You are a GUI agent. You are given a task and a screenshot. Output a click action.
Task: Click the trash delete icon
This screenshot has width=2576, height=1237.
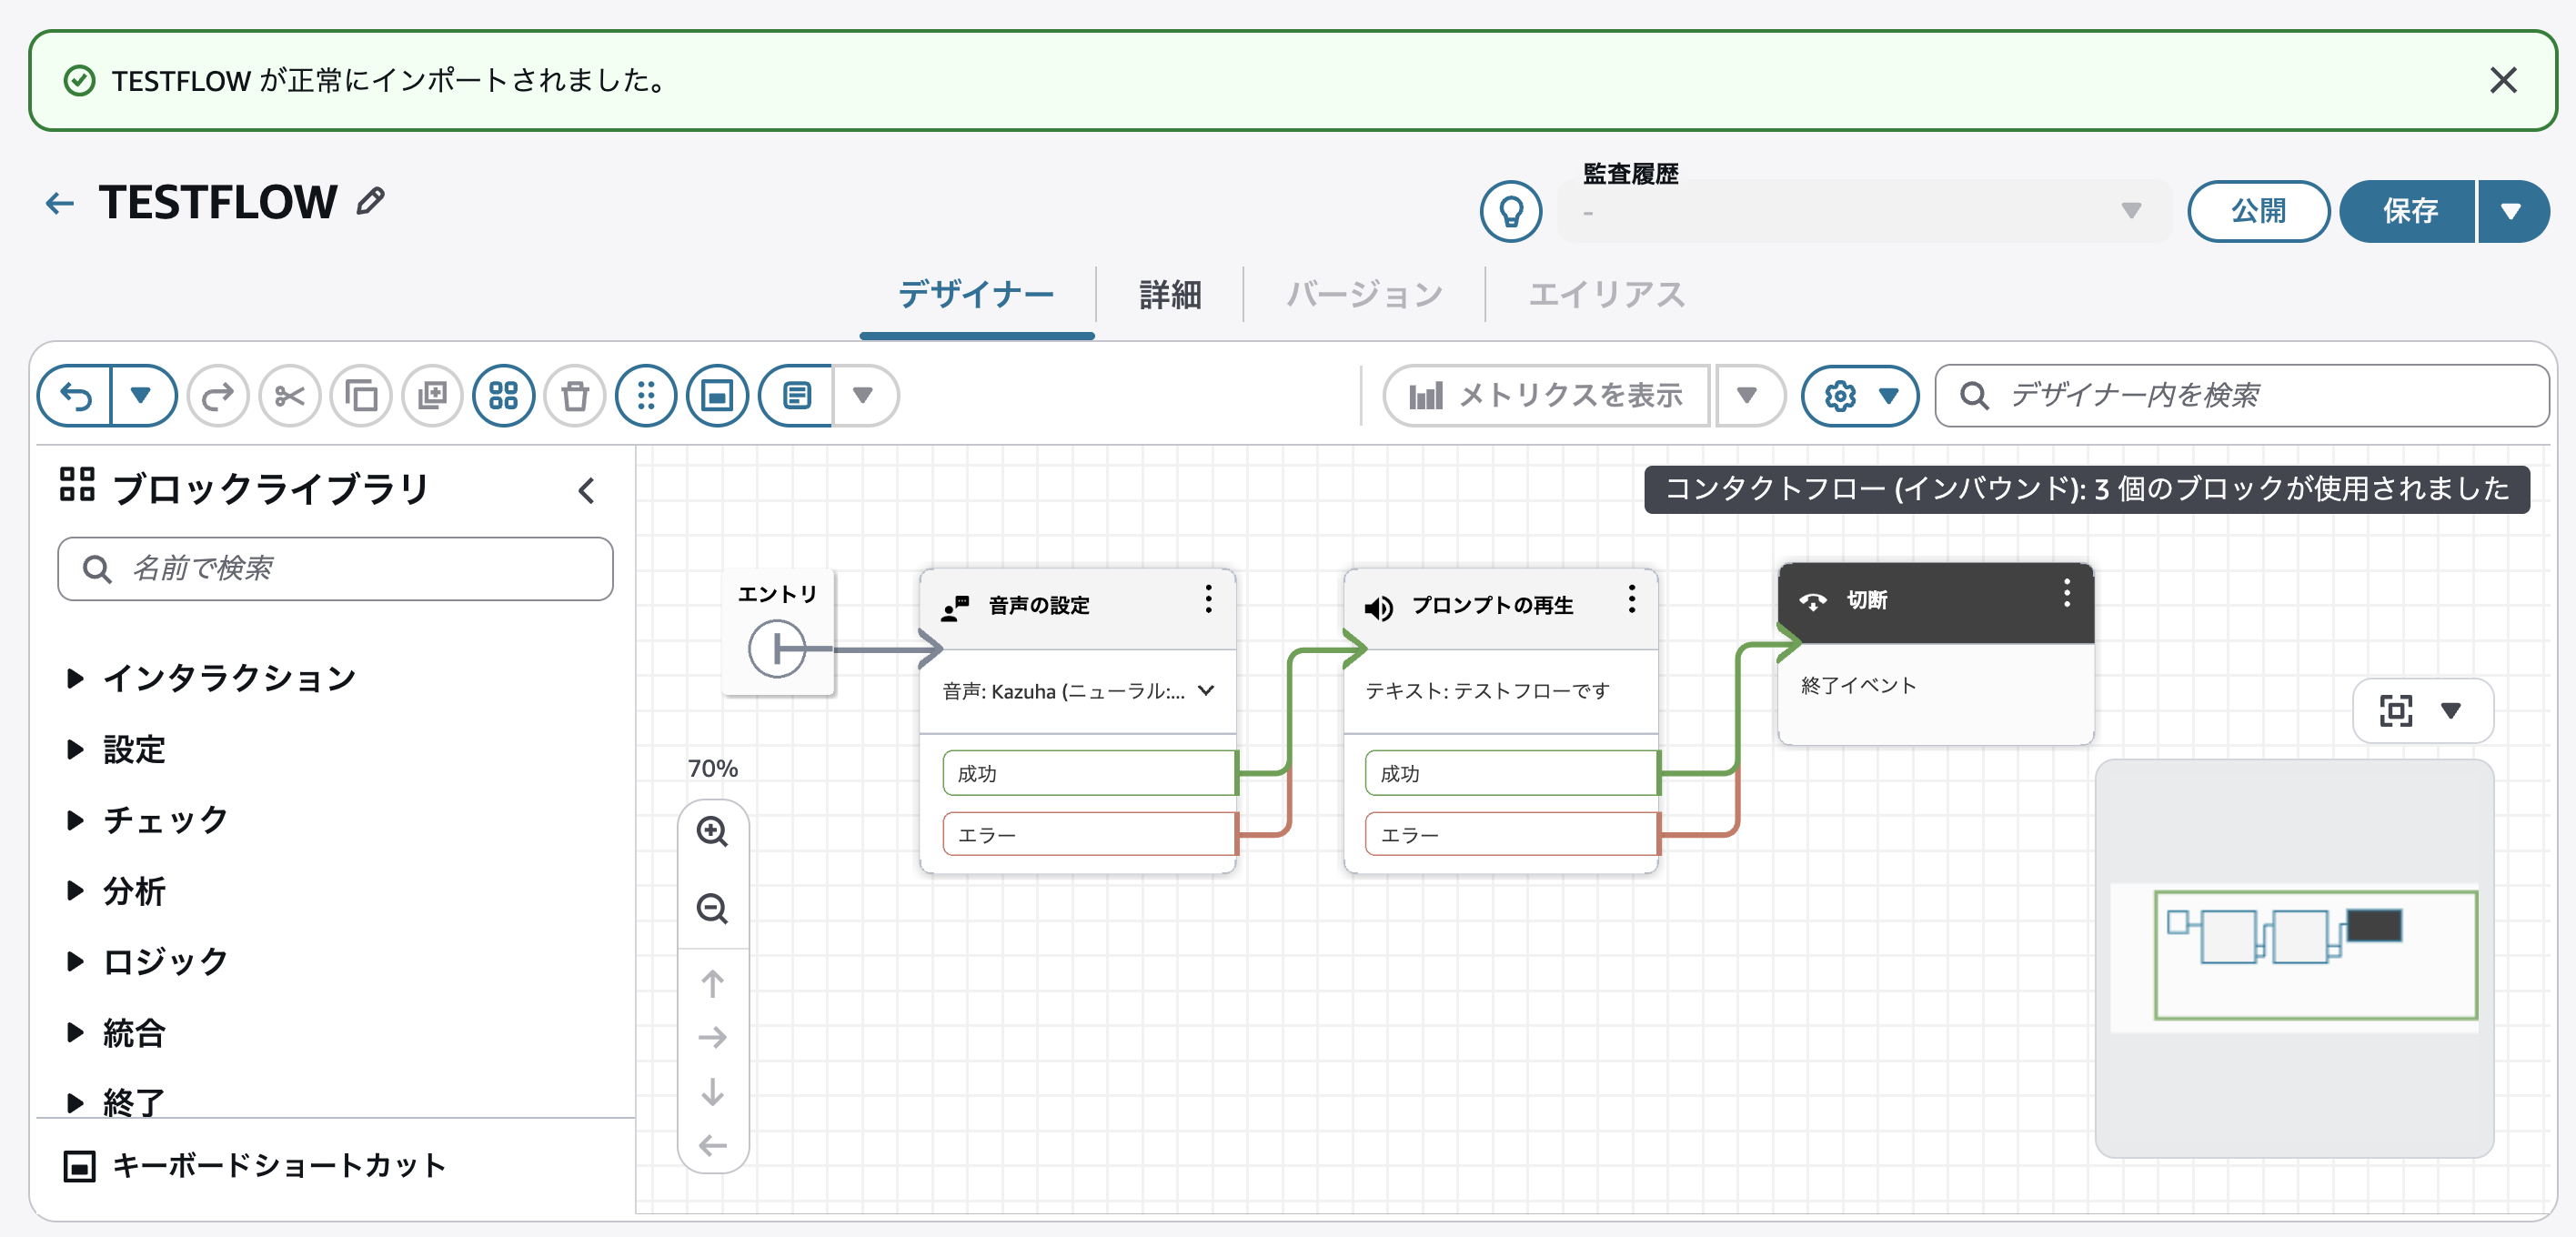575,396
